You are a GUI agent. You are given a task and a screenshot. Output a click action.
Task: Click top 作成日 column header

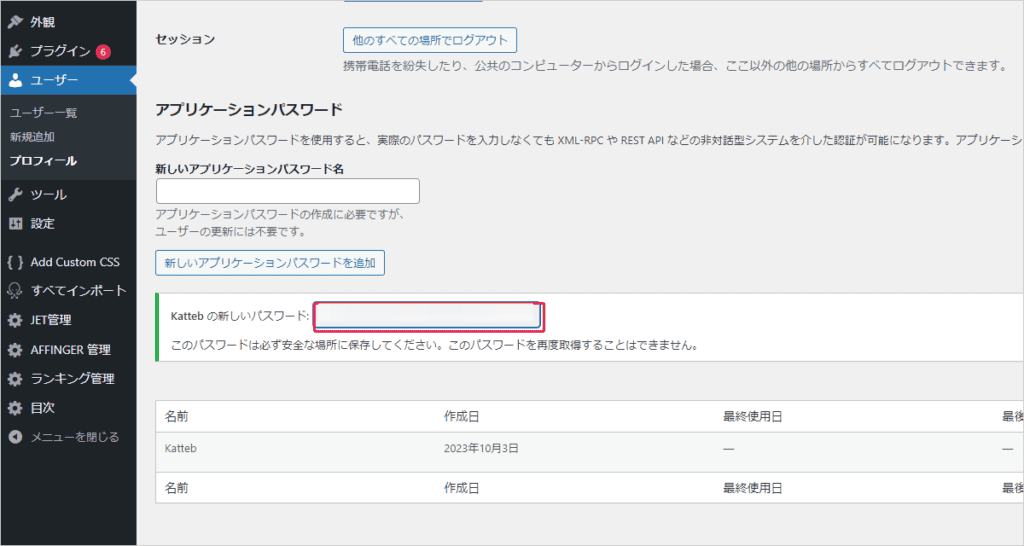tap(462, 417)
